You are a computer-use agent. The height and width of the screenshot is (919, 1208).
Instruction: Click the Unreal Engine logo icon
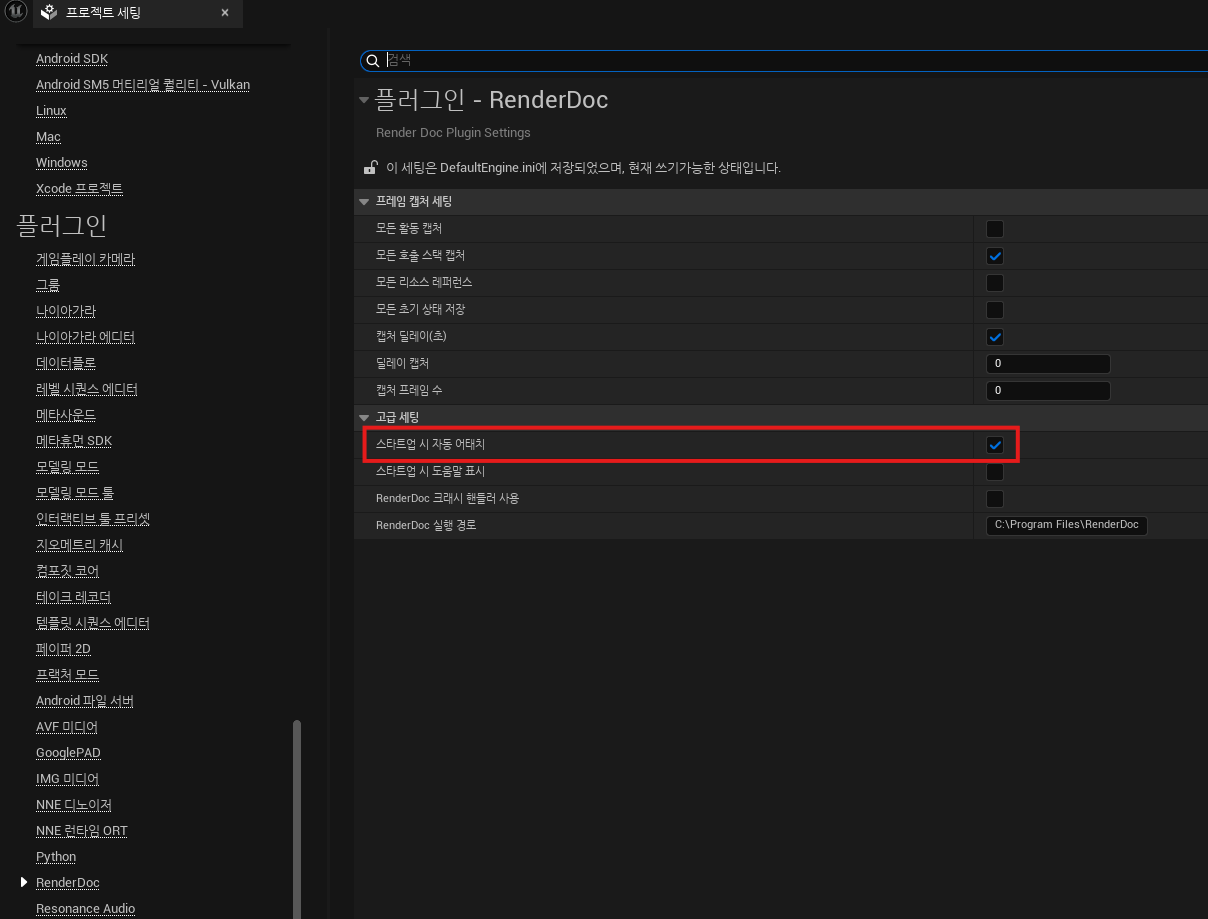click(15, 13)
